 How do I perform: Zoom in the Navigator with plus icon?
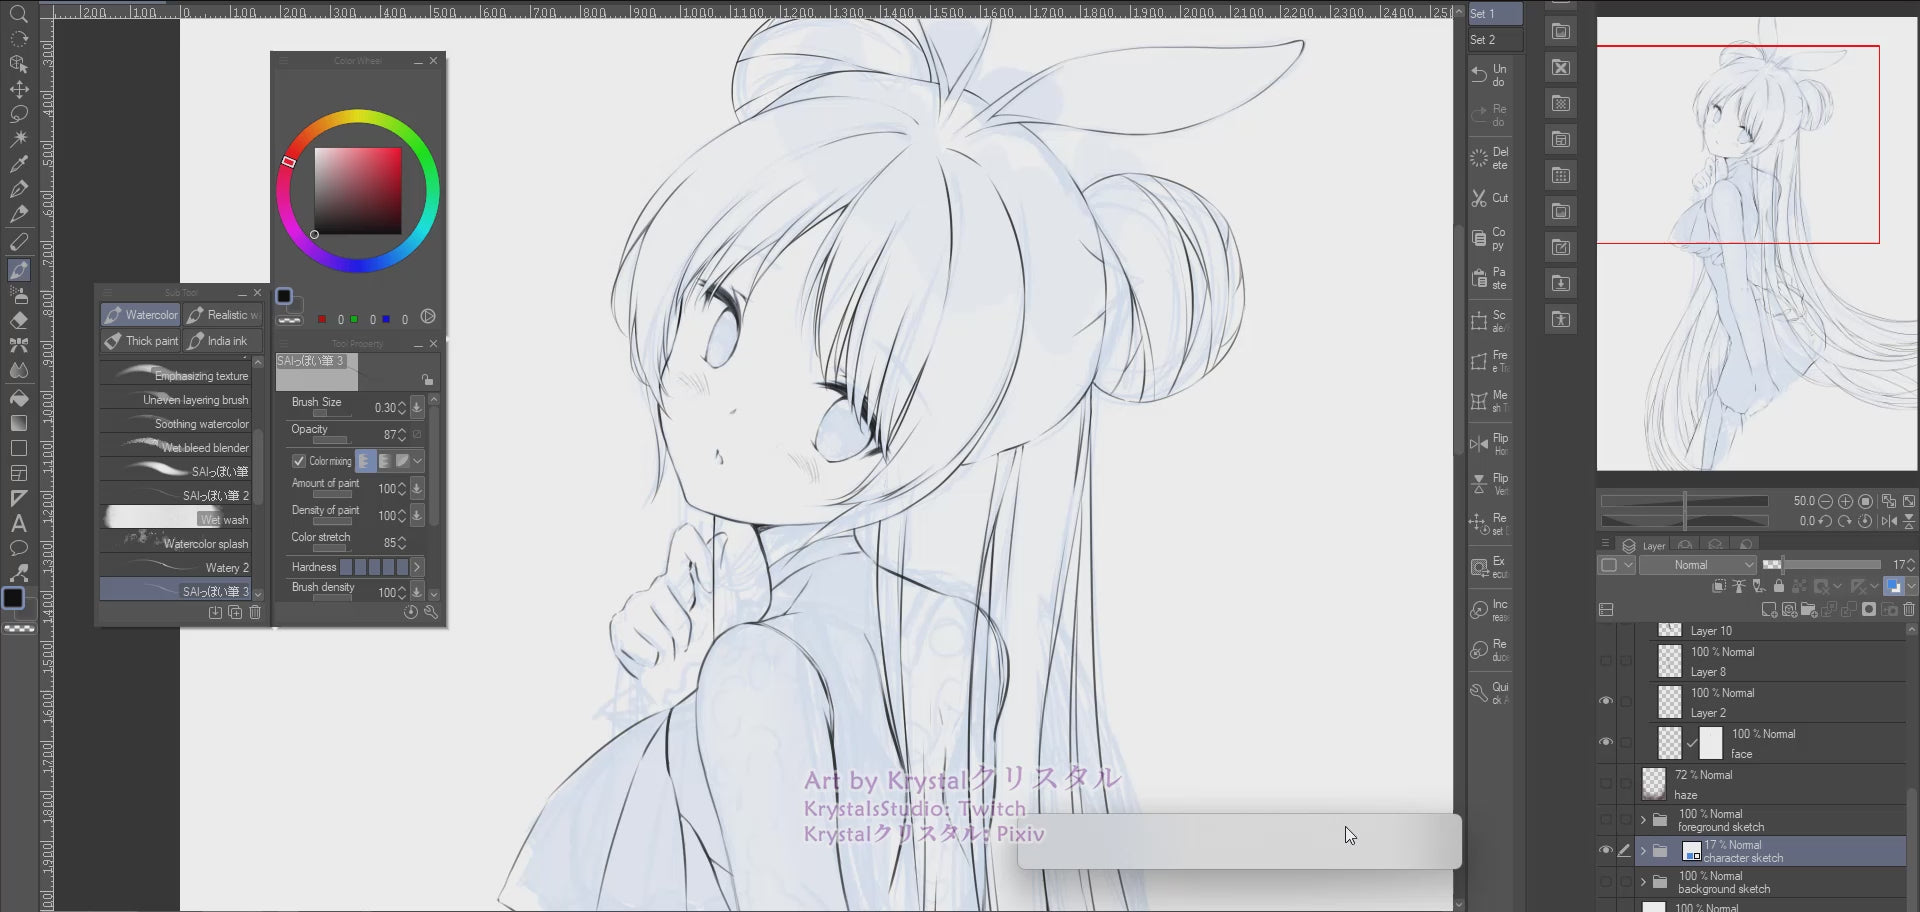click(1845, 501)
